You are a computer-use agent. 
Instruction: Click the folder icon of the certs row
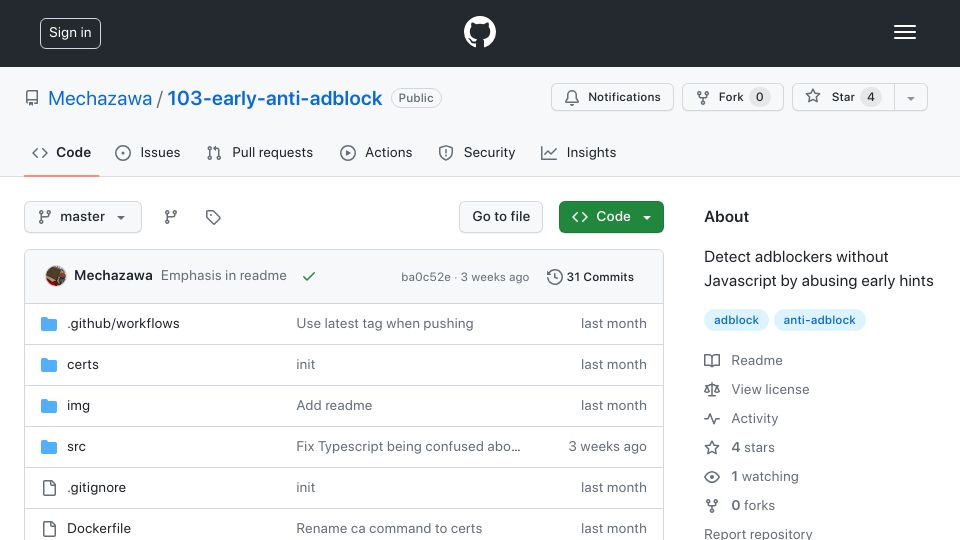(49, 364)
